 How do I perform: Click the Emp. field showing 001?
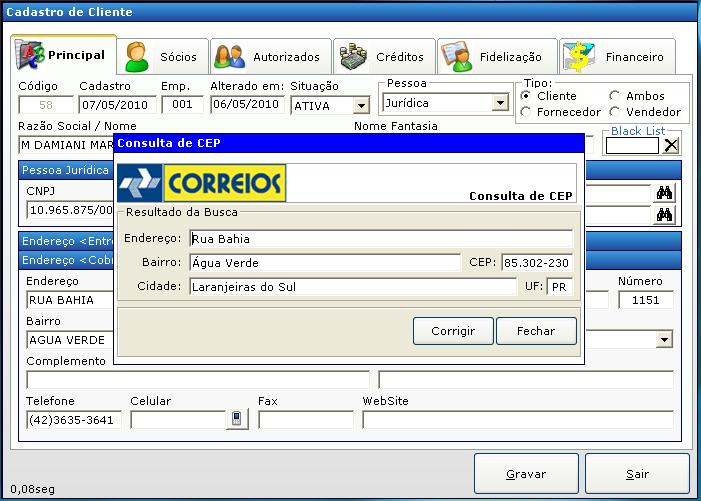[x=182, y=105]
